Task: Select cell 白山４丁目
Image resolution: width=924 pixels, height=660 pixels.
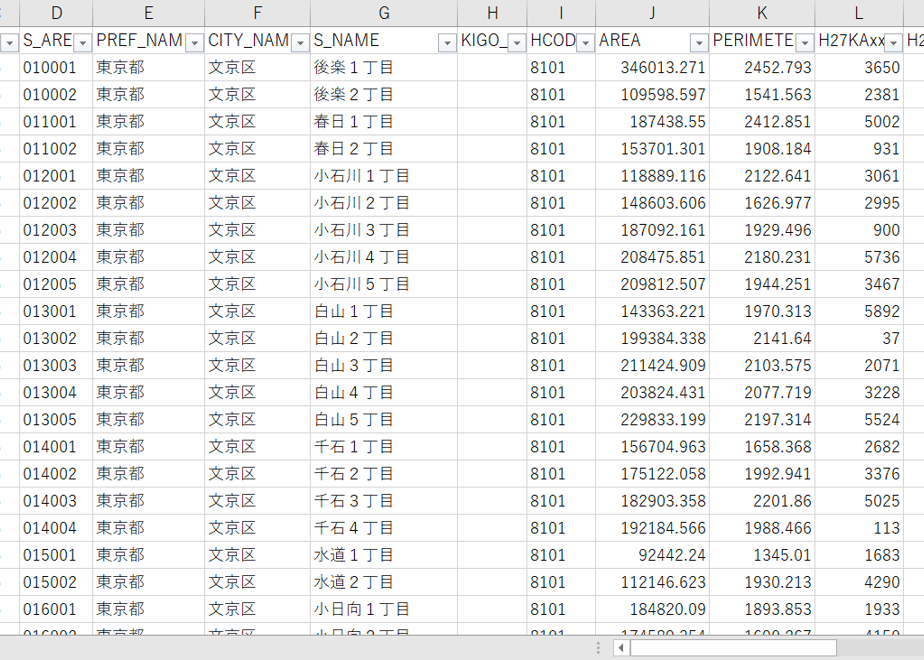Action: pos(384,392)
